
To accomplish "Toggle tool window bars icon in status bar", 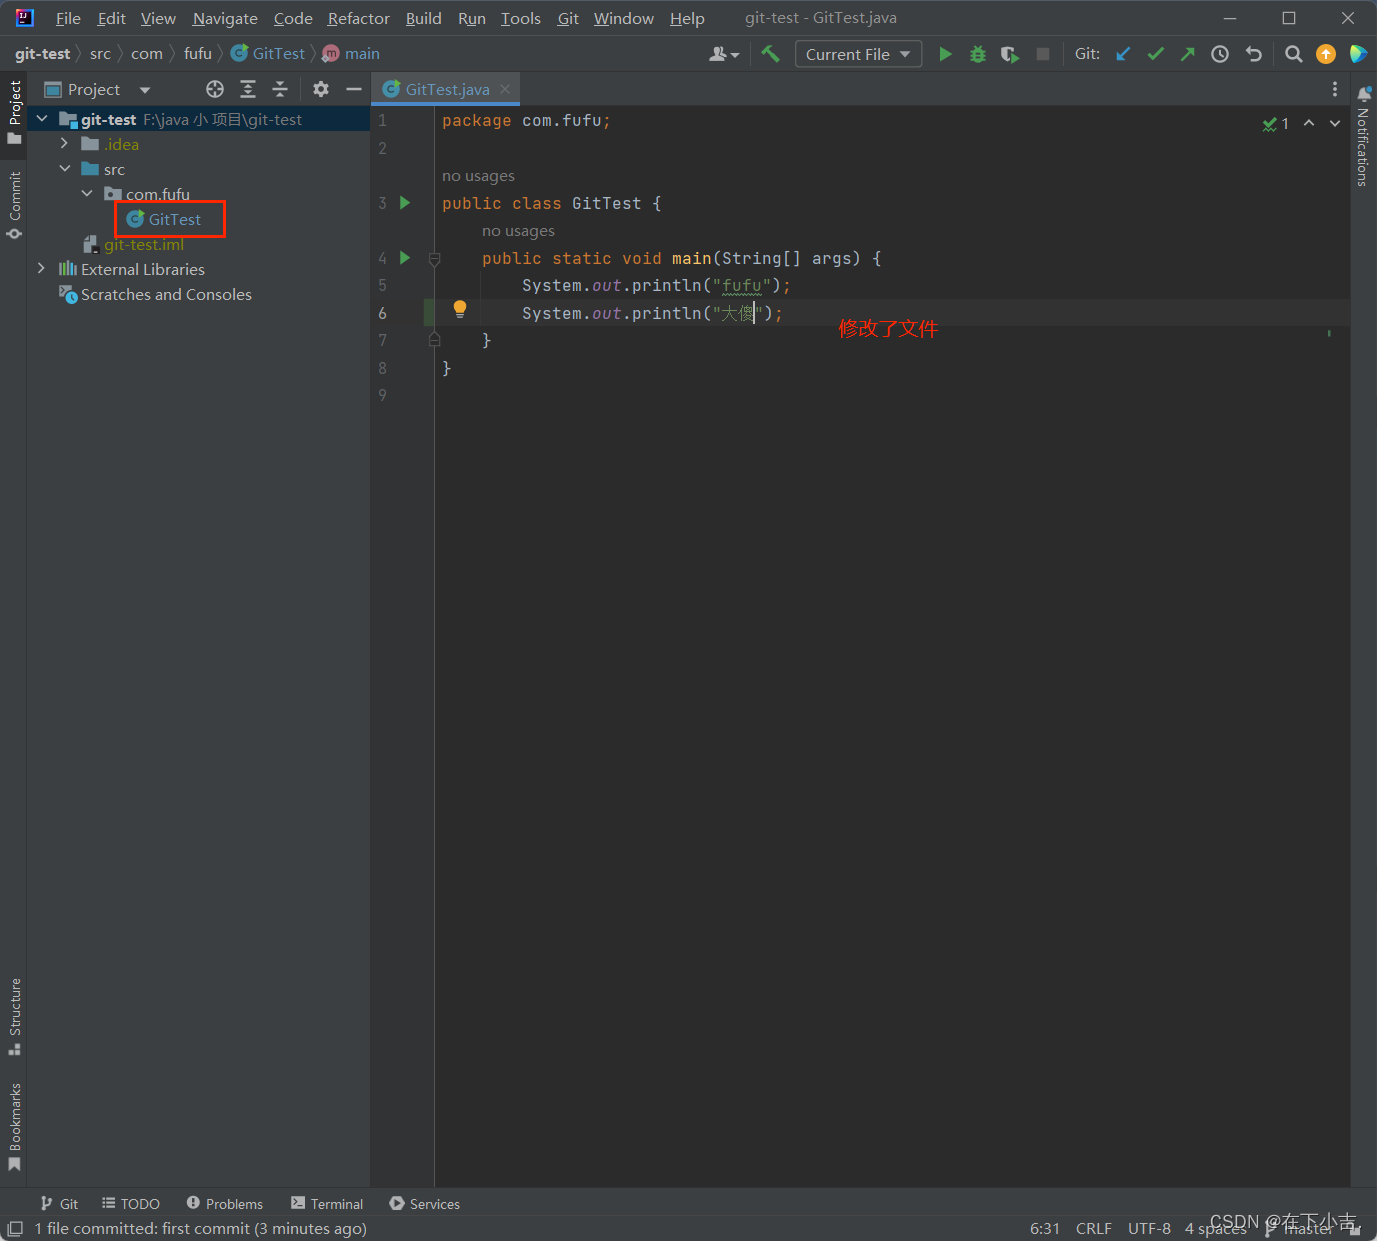I will click(x=15, y=1229).
